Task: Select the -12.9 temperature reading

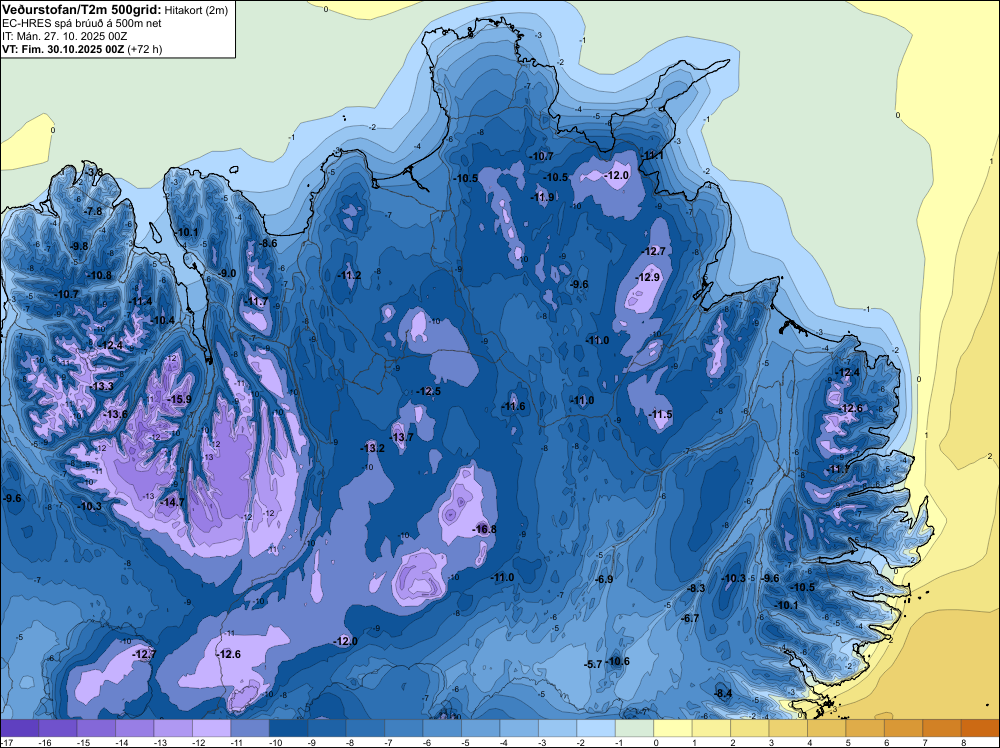Action: (648, 277)
